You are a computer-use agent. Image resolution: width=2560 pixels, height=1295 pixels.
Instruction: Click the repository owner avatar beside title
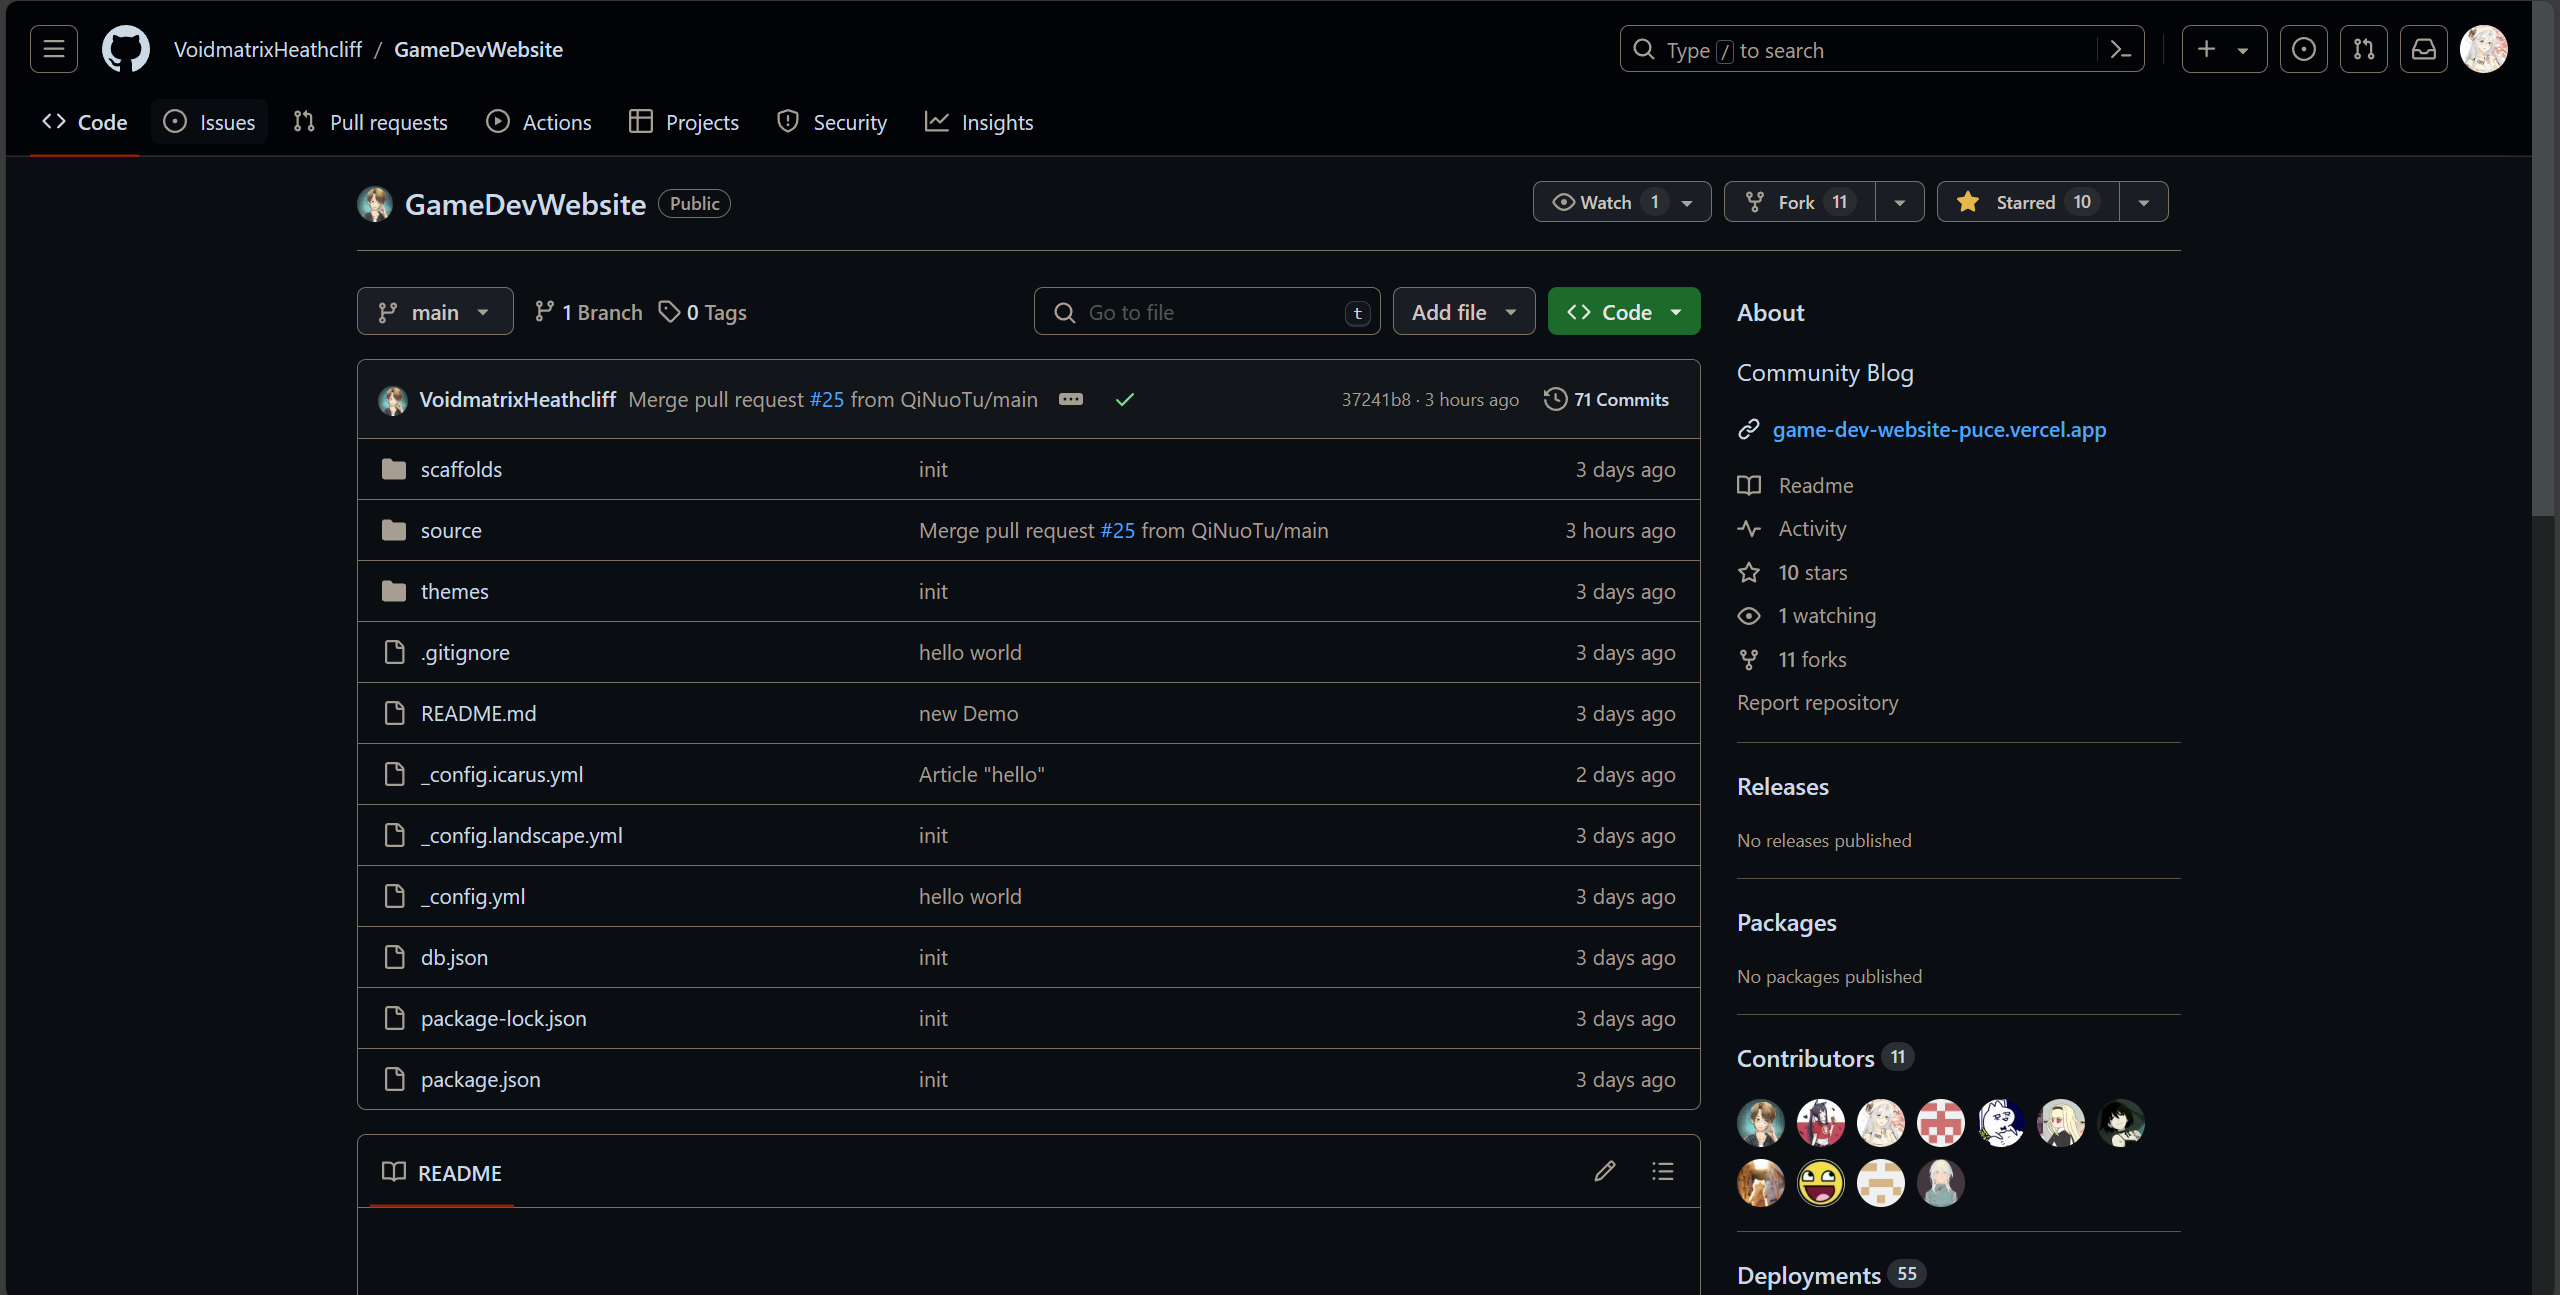coord(375,204)
